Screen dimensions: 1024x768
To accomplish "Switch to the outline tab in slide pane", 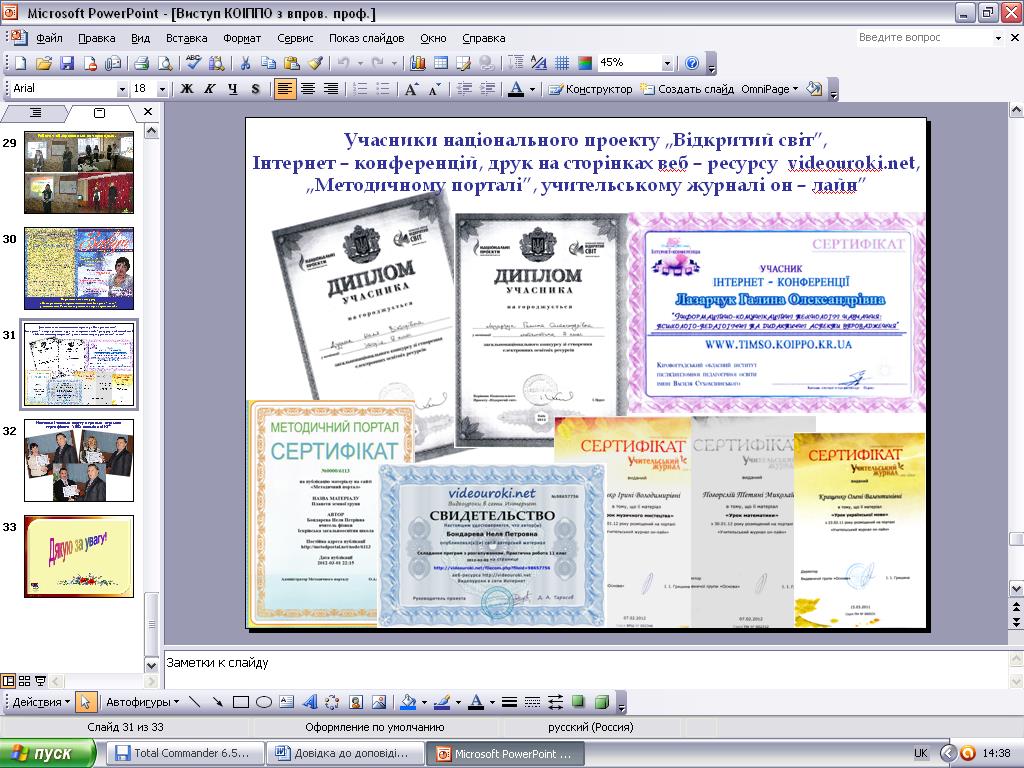I will 35,113.
